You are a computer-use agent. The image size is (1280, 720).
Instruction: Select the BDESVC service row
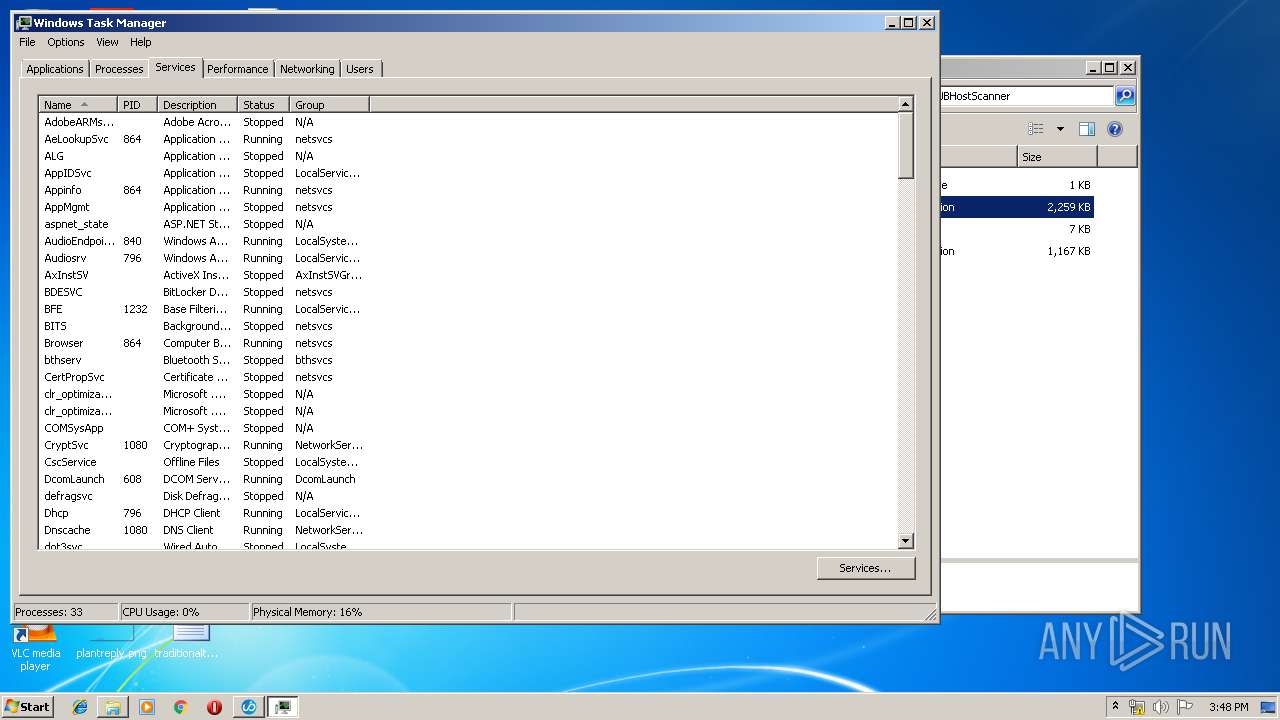468,292
